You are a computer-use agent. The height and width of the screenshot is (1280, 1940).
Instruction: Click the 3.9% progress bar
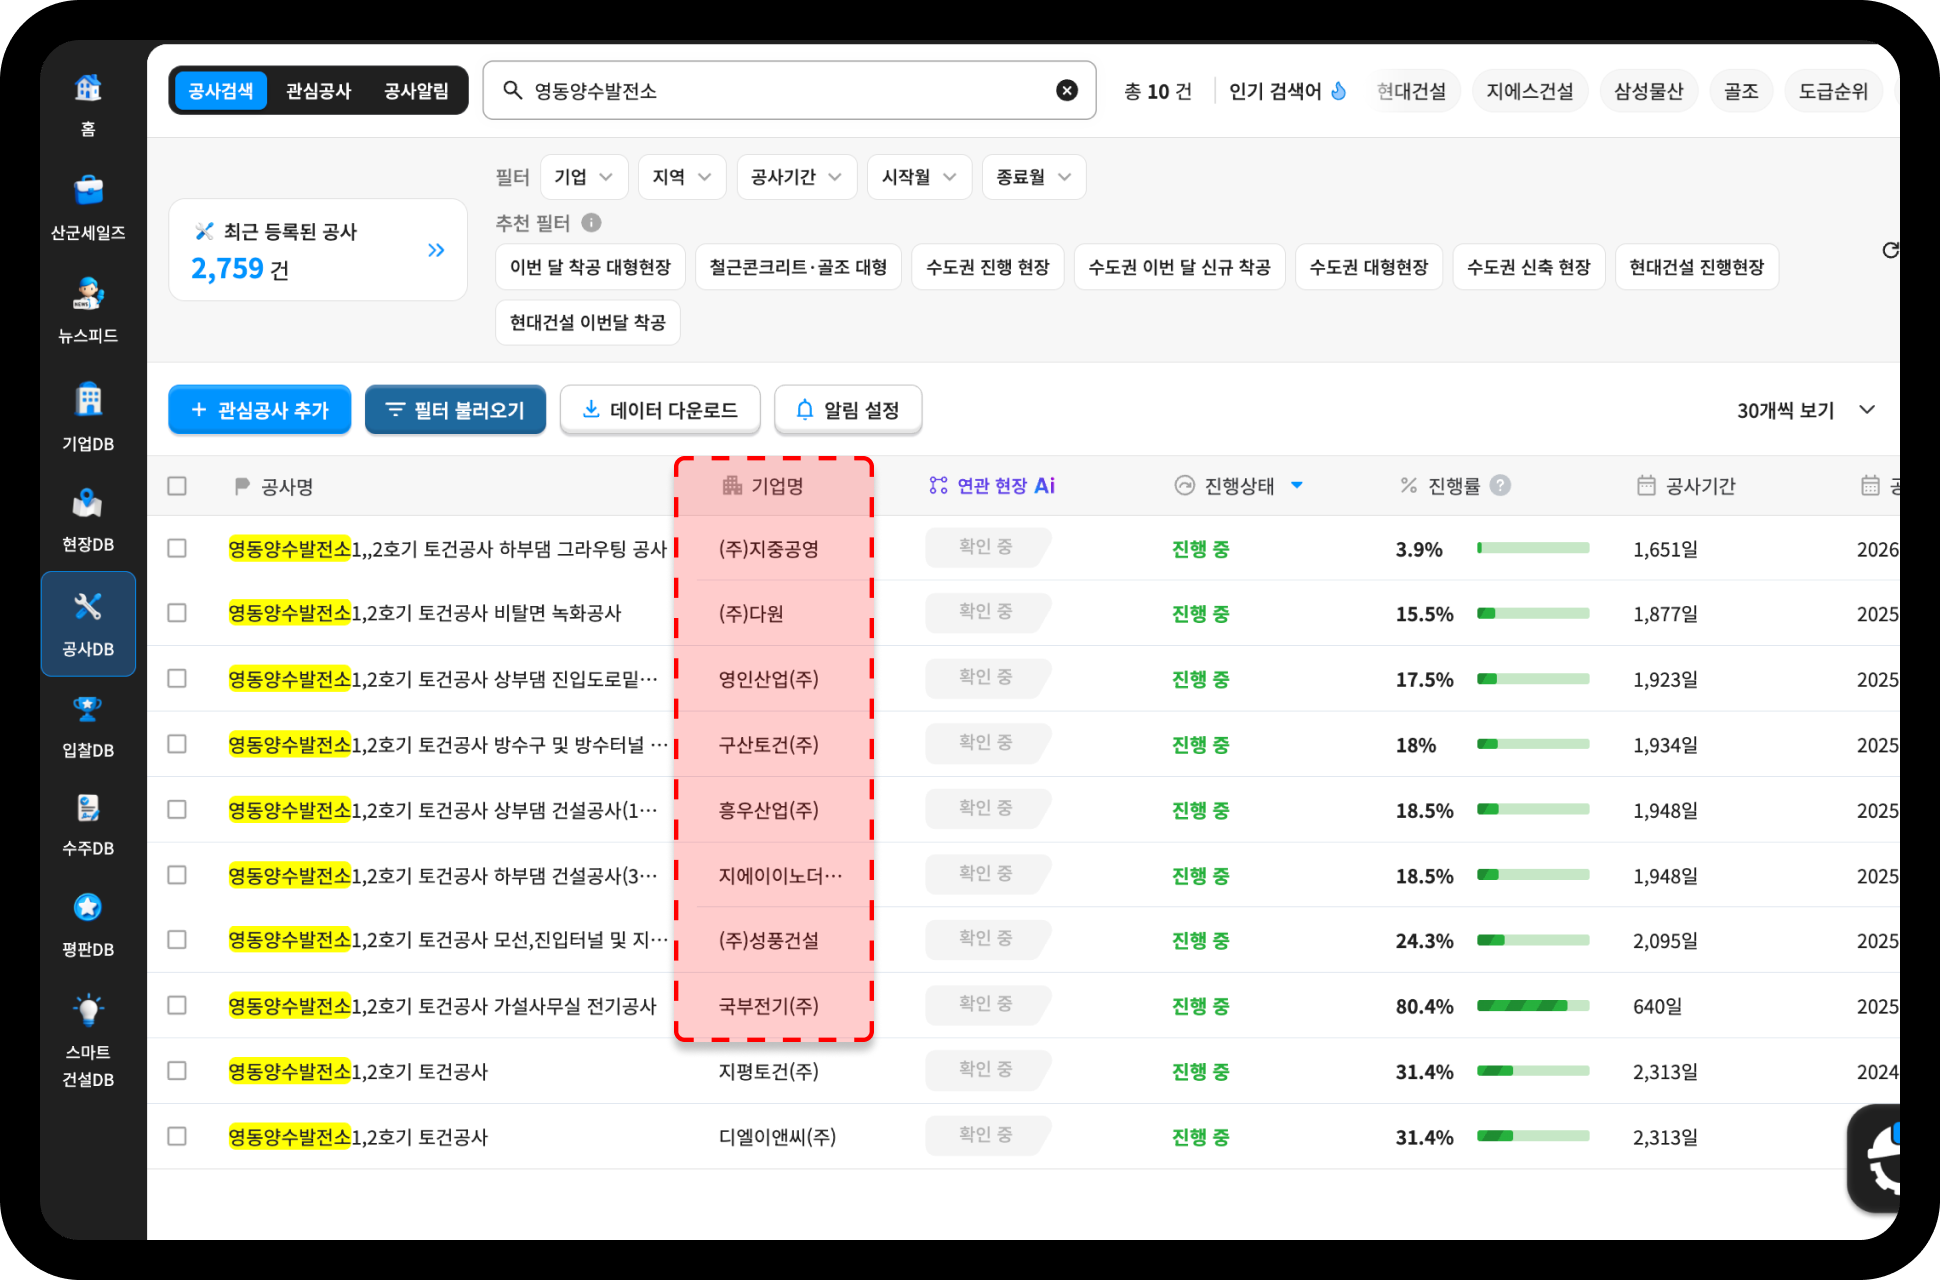click(1533, 548)
